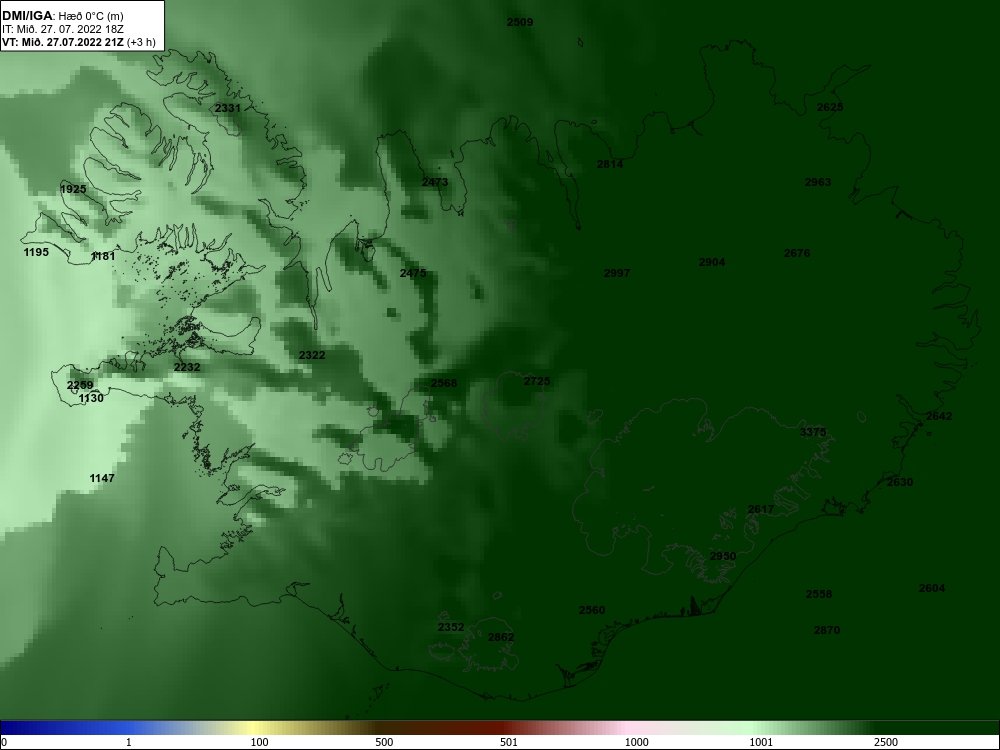Click the 1181 value on the map
The image size is (1000, 750).
[x=103, y=256]
